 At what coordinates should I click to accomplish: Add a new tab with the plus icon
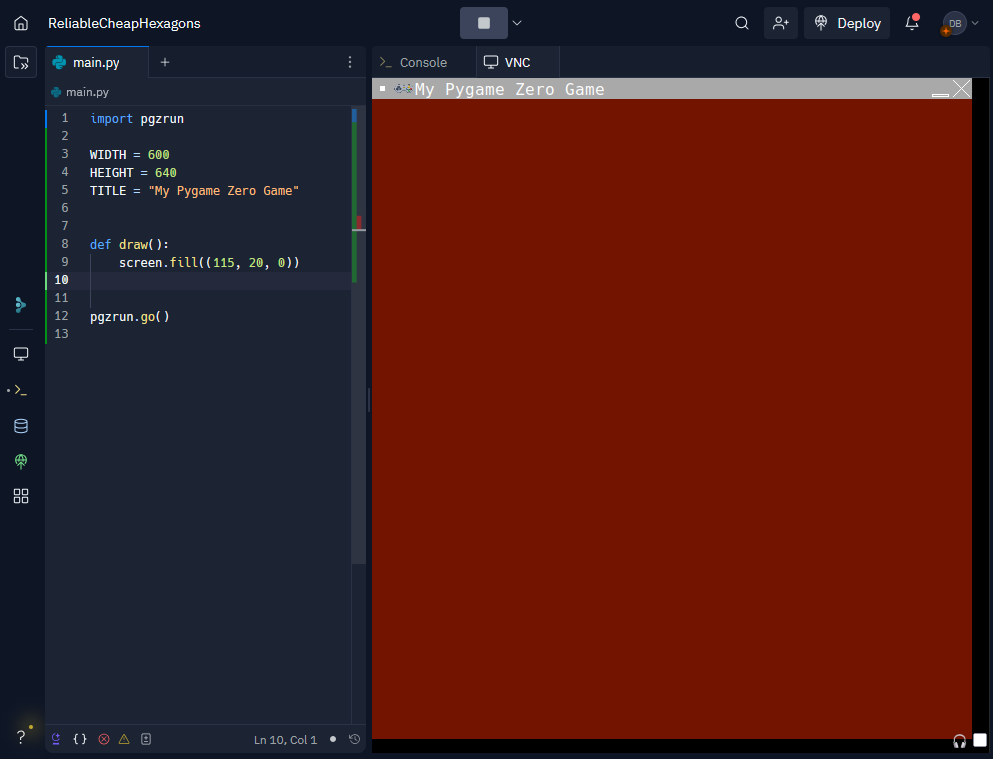(165, 62)
